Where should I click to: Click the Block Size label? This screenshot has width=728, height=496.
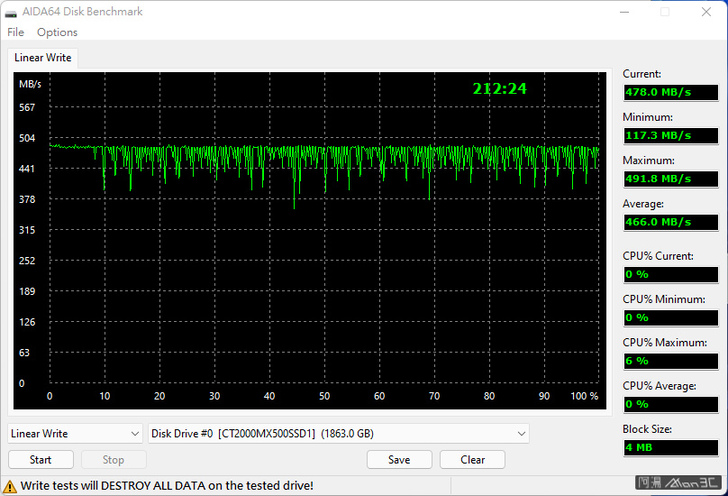647,429
